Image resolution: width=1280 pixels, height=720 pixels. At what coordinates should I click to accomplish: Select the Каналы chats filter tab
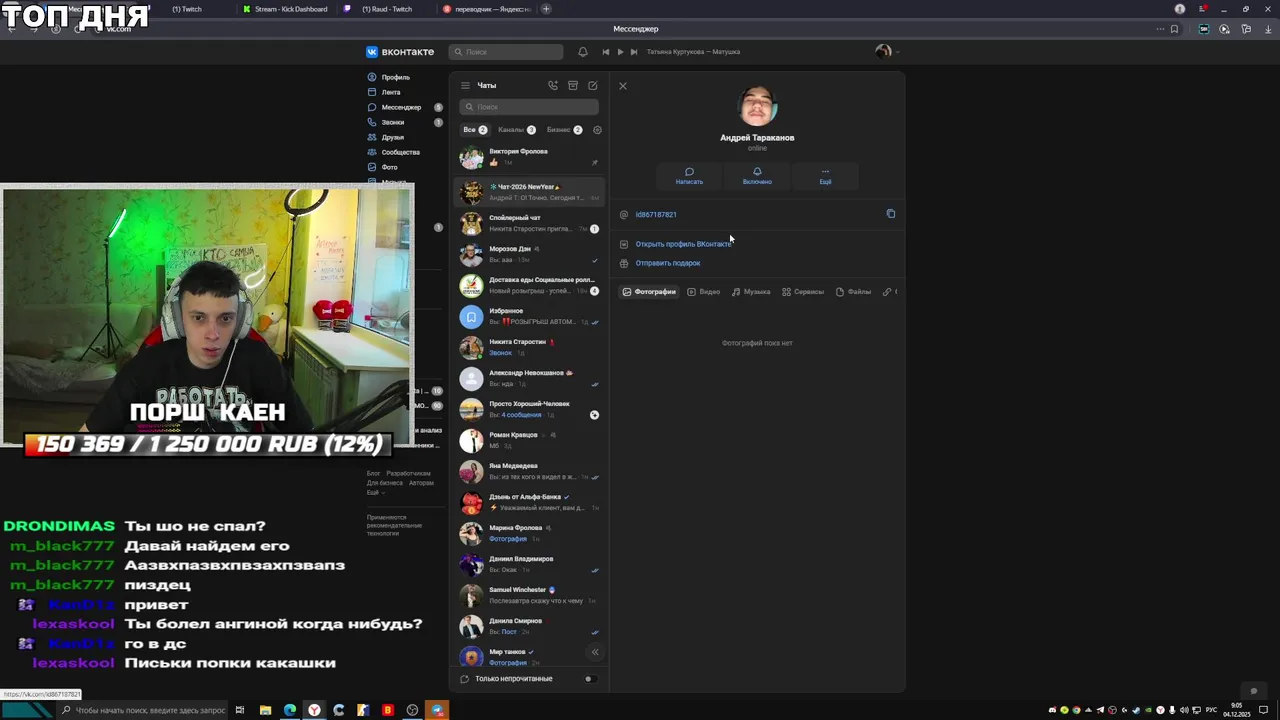(x=517, y=130)
